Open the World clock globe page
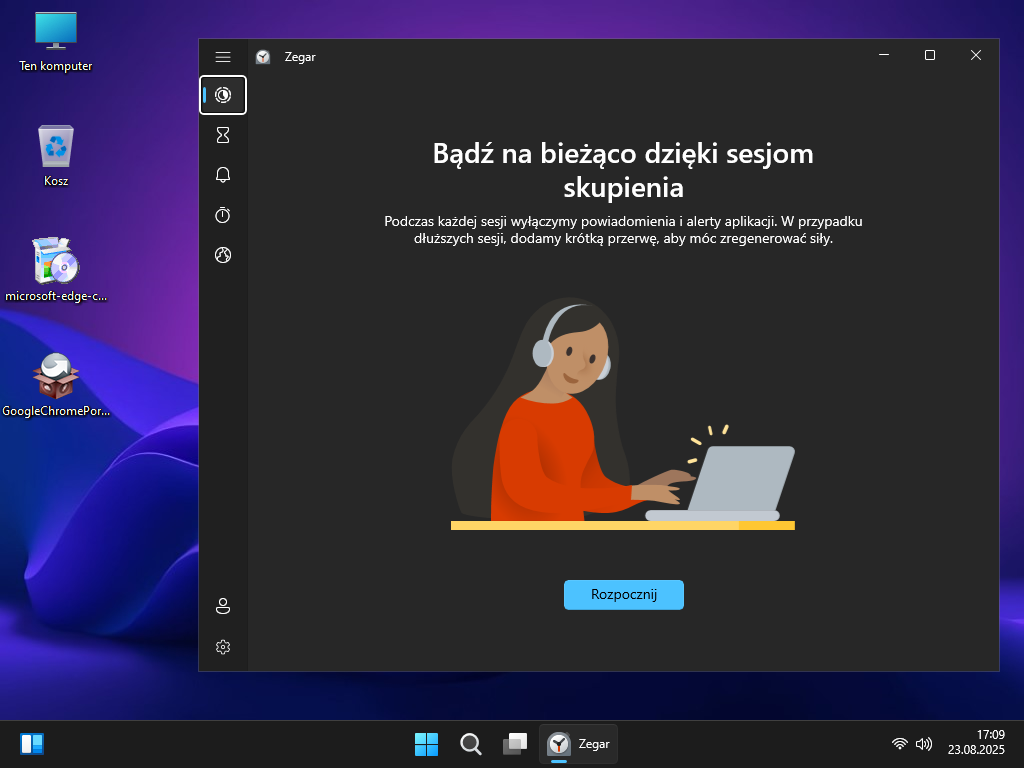 223,255
